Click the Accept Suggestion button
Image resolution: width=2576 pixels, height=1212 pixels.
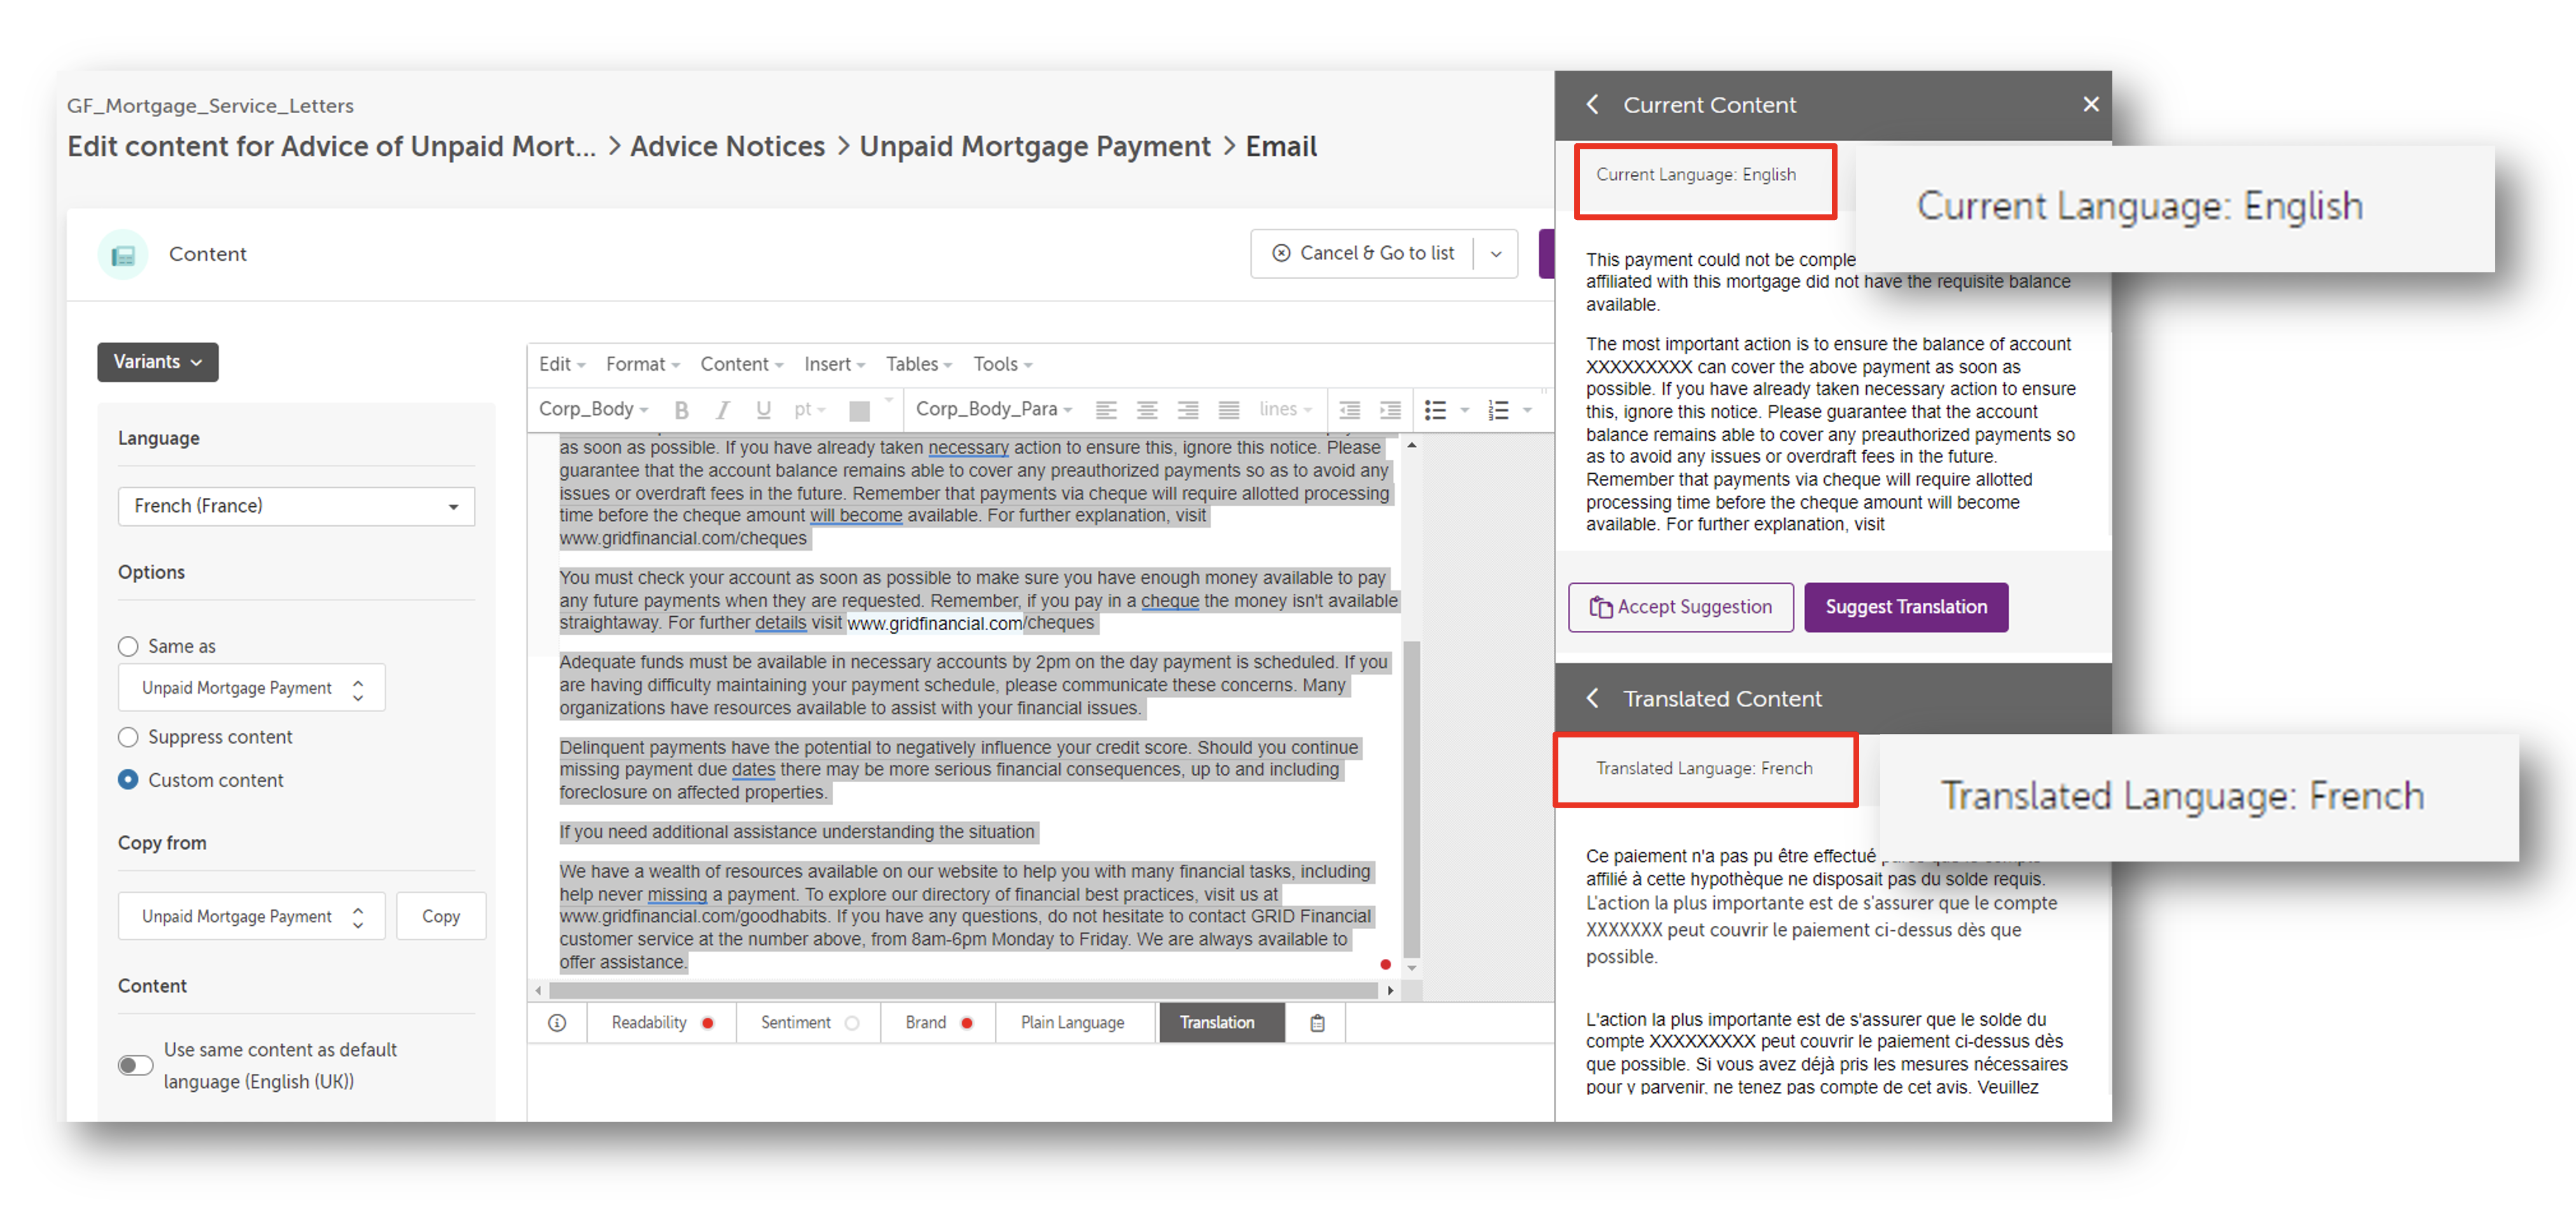pos(1680,607)
